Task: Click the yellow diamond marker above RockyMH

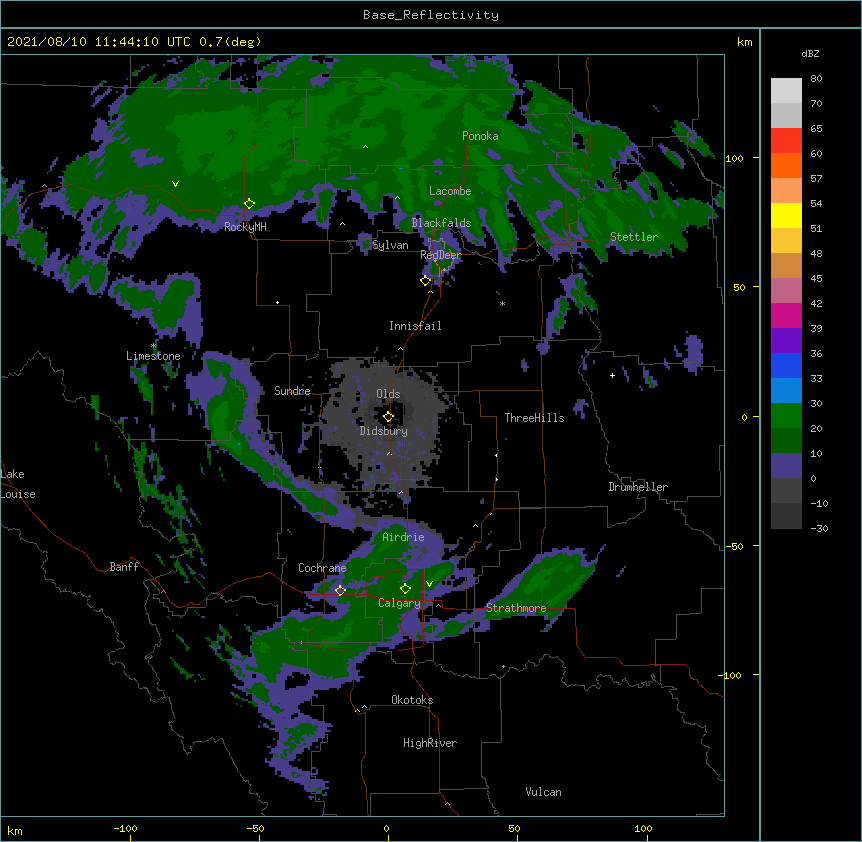Action: coord(249,204)
